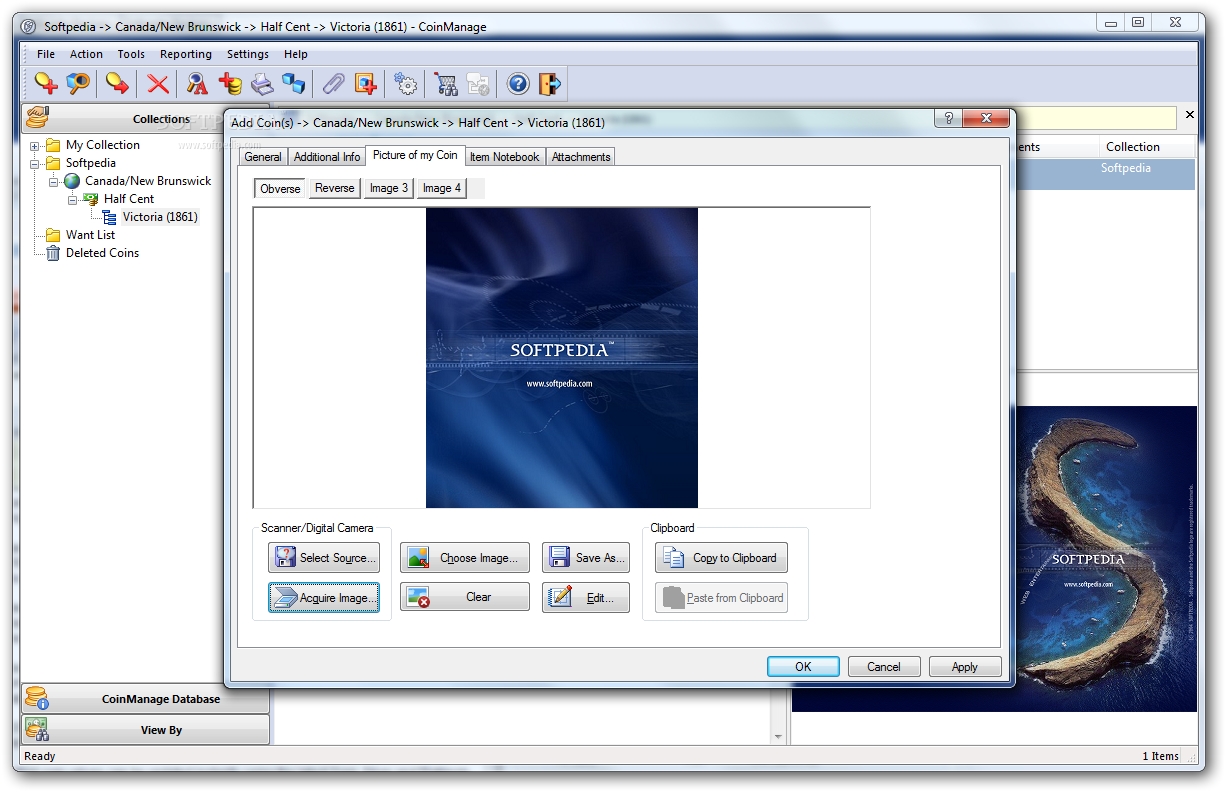This screenshot has width=1226, height=792.
Task: Switch to the General tab
Action: click(263, 157)
